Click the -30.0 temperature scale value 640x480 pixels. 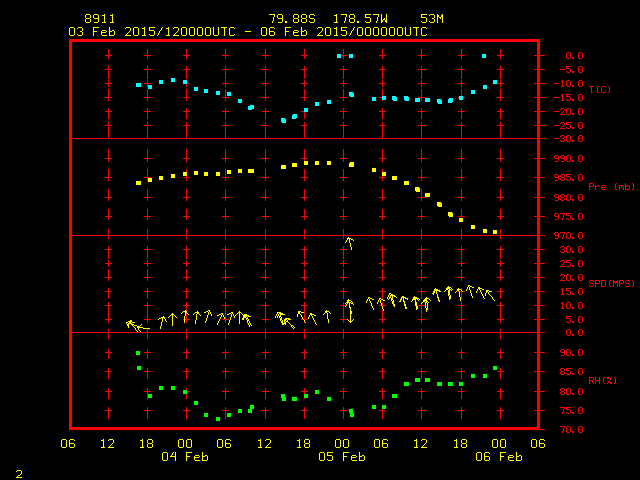pos(557,138)
